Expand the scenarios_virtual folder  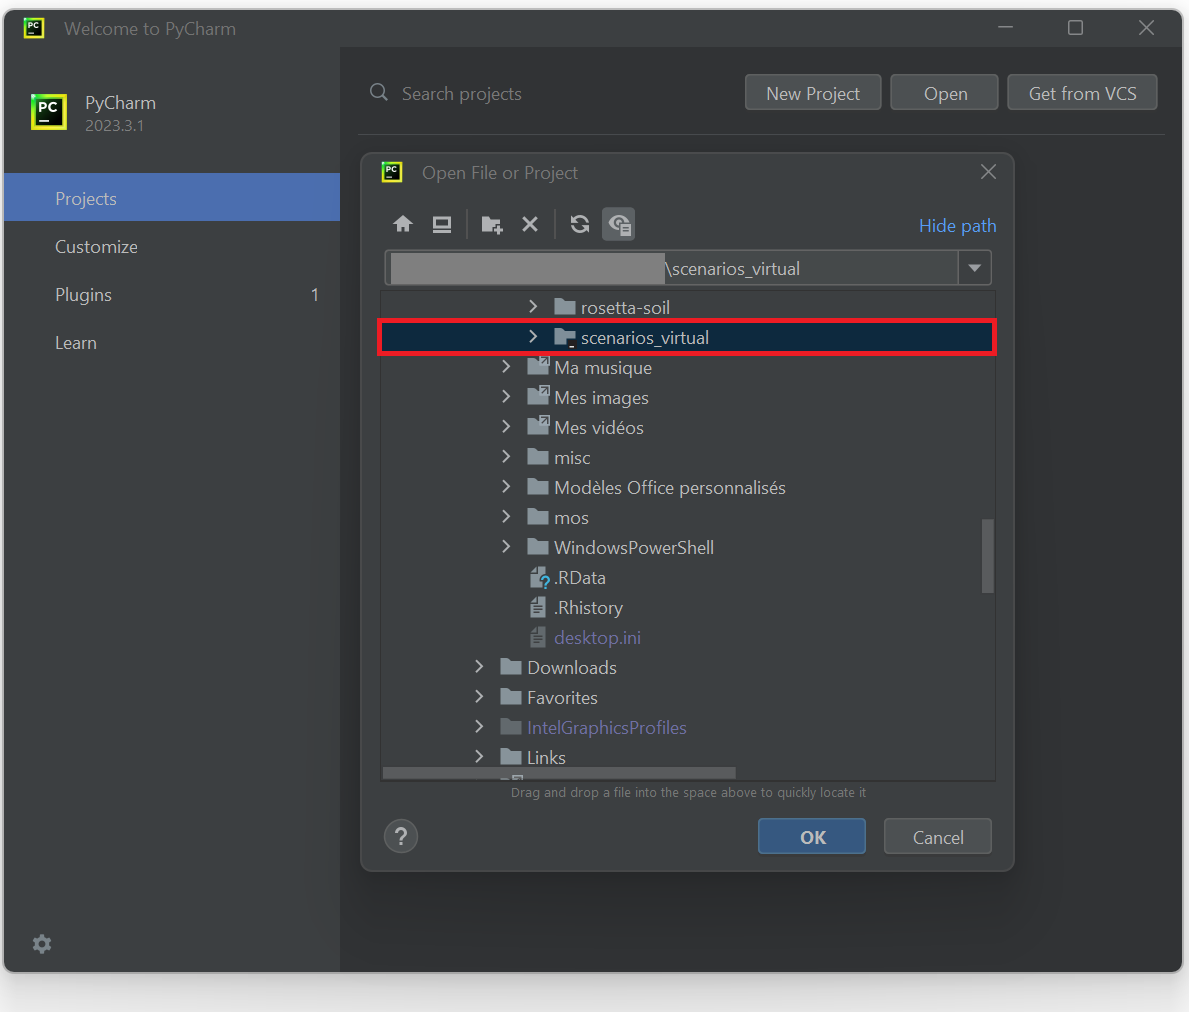[533, 337]
